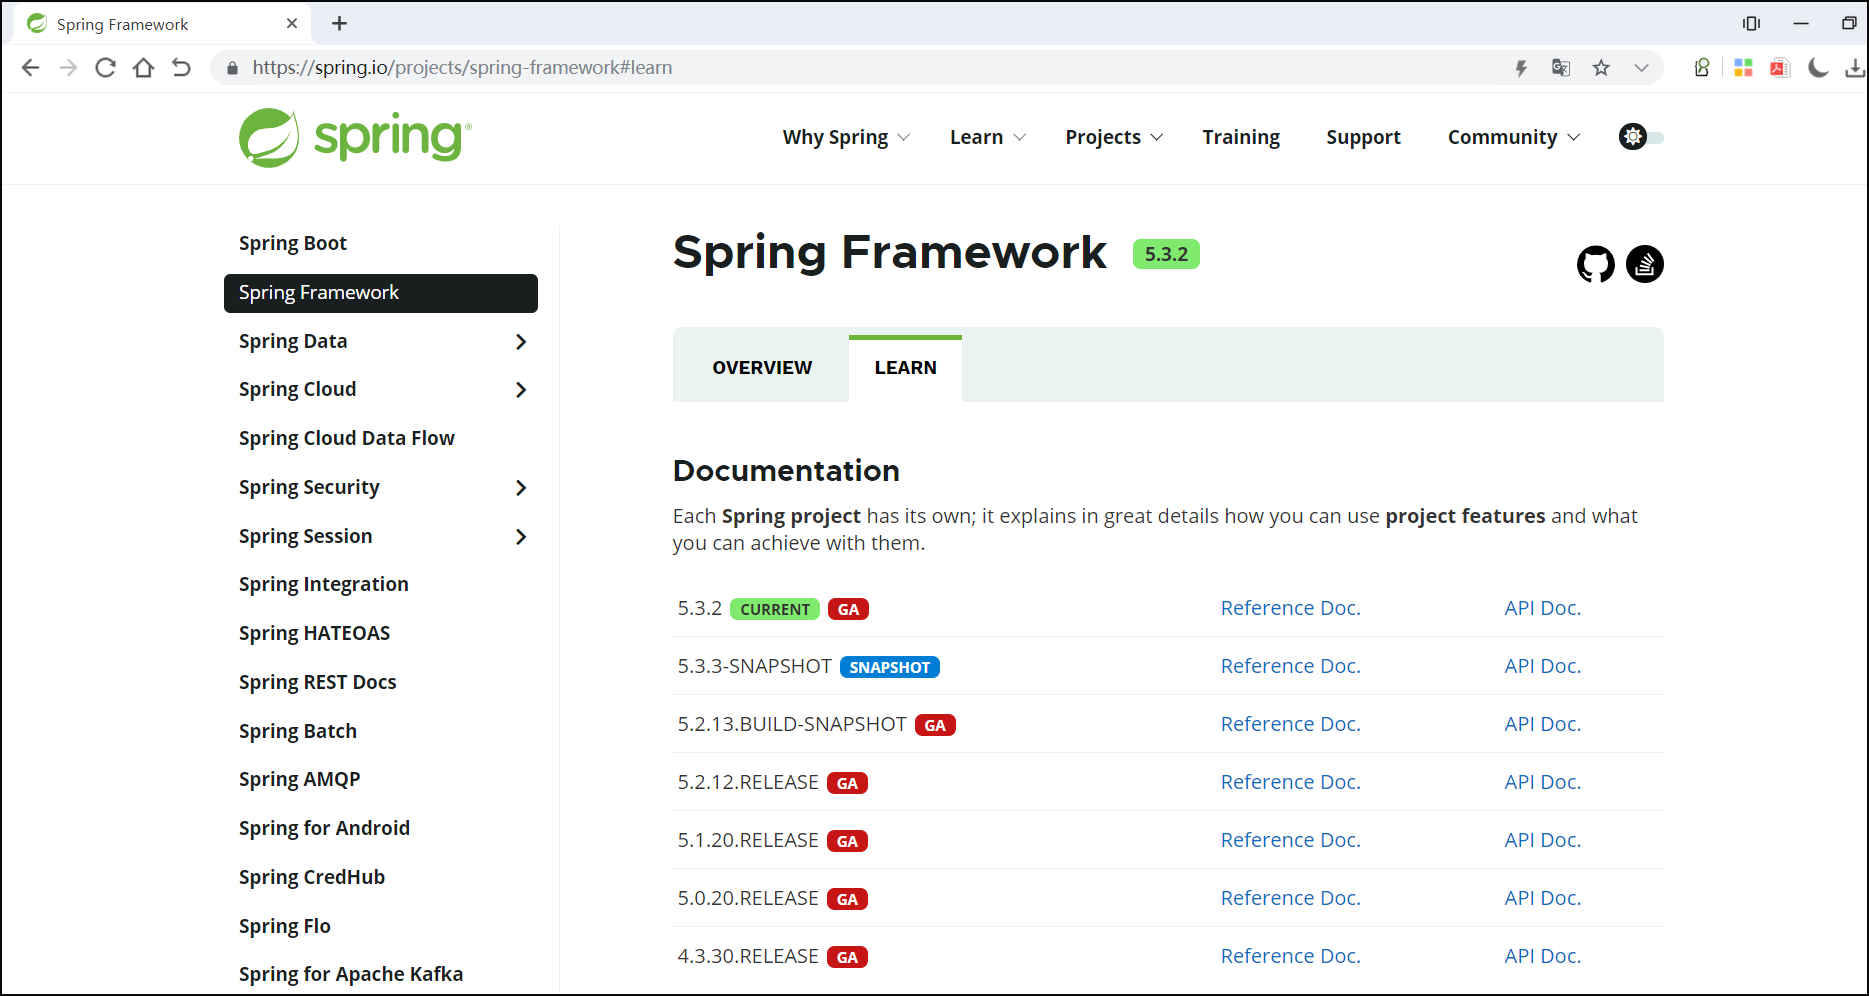This screenshot has width=1869, height=996.
Task: Click the red PDF extension icon
Action: tap(1780, 68)
